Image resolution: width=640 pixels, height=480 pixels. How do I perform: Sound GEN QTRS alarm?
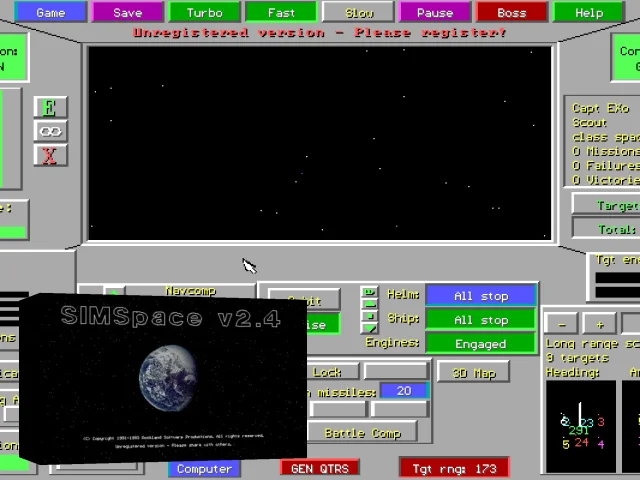320,469
